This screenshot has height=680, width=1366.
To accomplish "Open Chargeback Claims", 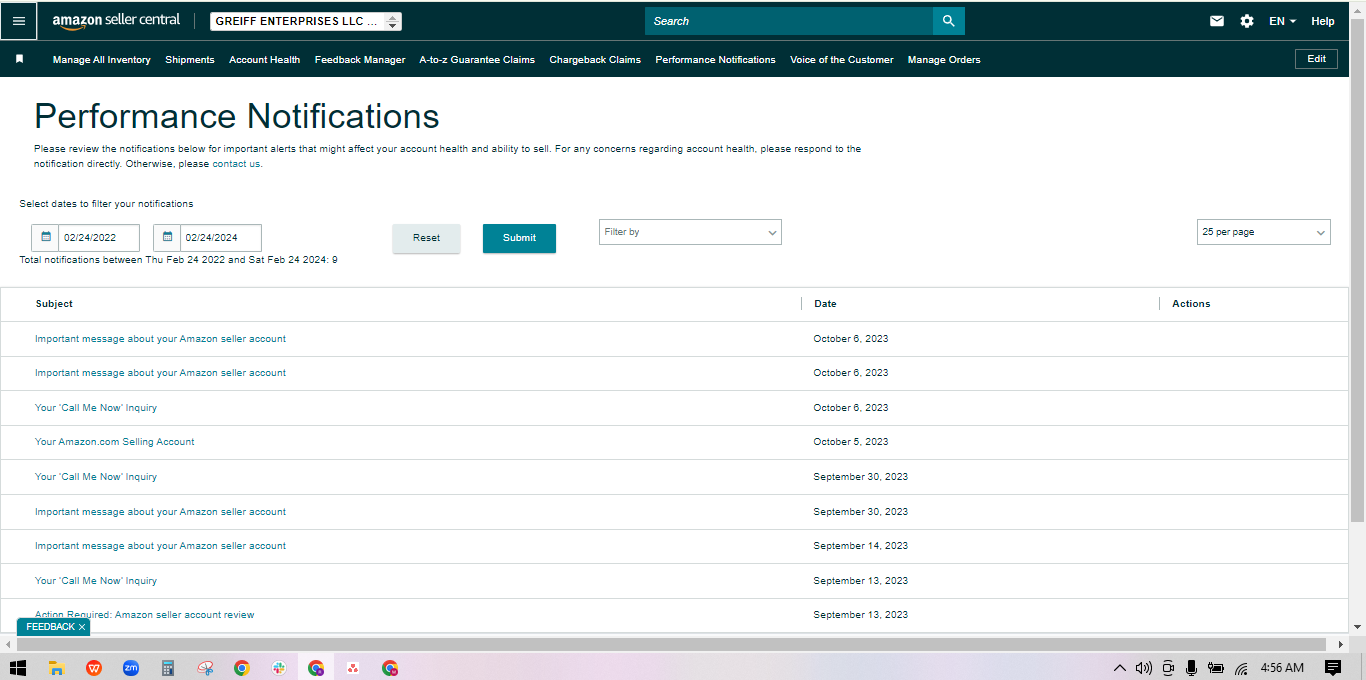I will pyautogui.click(x=595, y=60).
